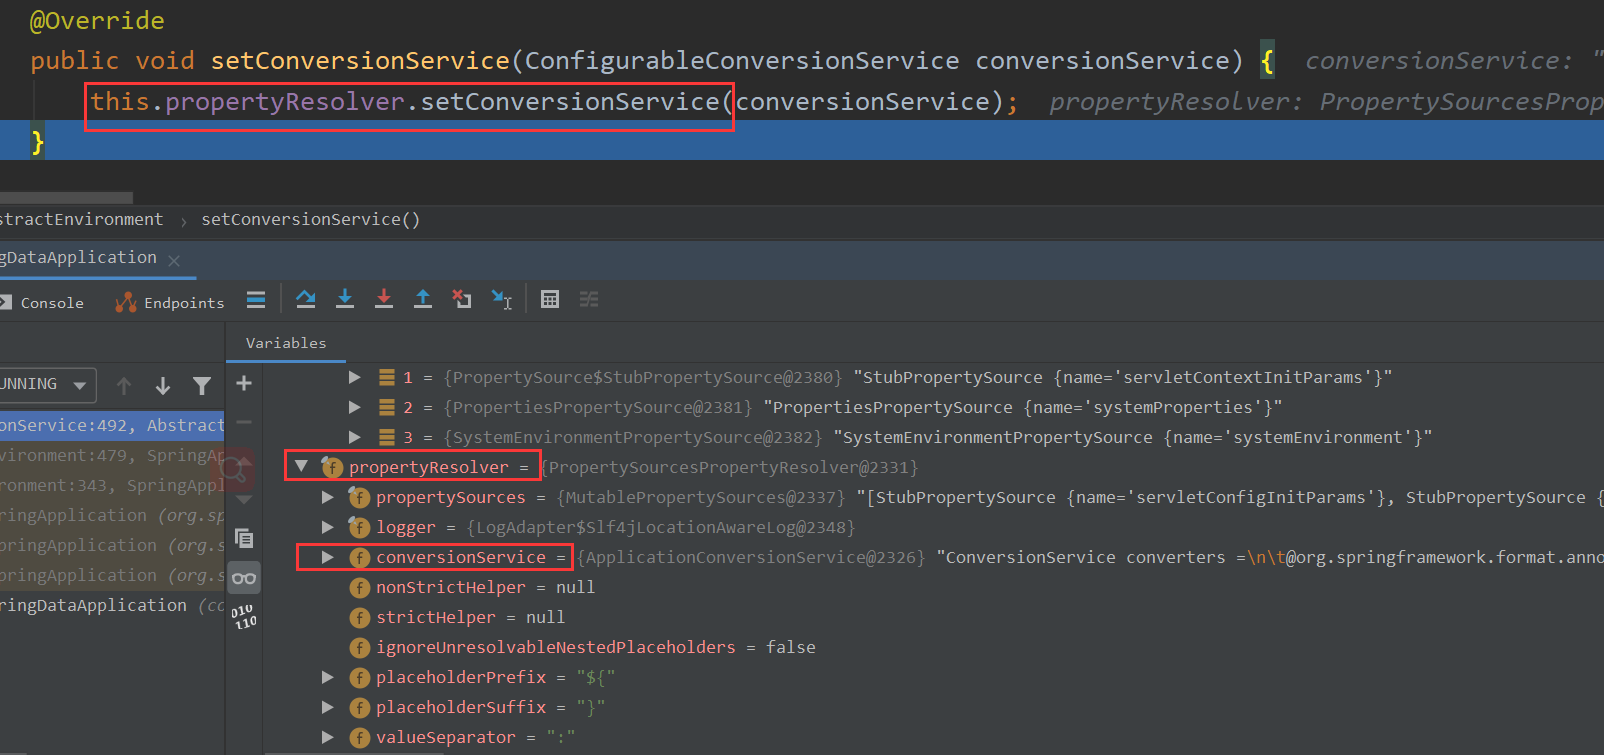Expand array element 1 StubPropertySource row
1604x755 pixels.
354,377
